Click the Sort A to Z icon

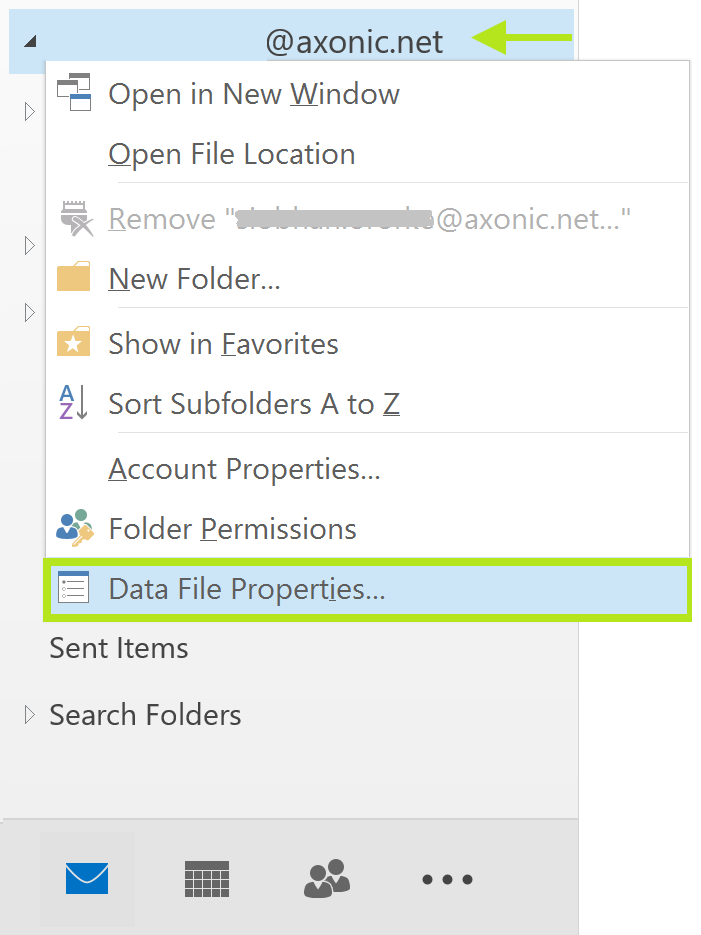74,403
